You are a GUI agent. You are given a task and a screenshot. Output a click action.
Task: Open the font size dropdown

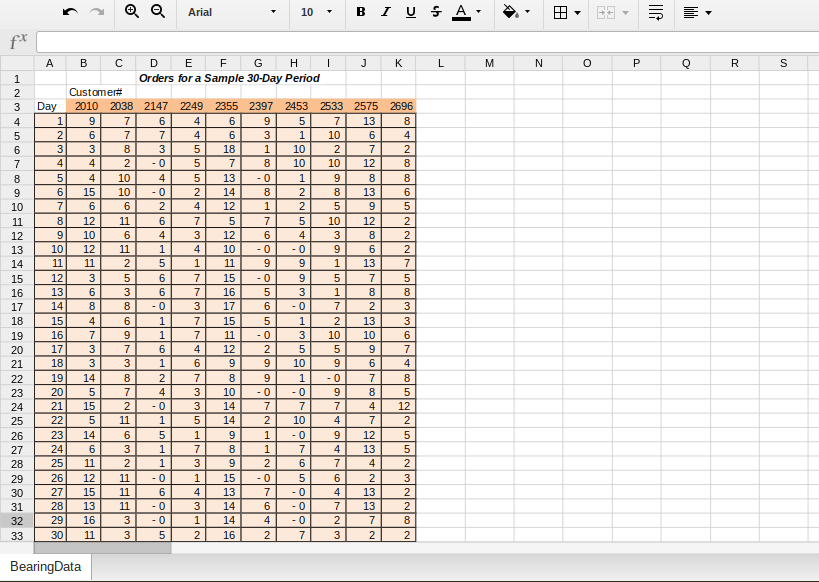317,13
